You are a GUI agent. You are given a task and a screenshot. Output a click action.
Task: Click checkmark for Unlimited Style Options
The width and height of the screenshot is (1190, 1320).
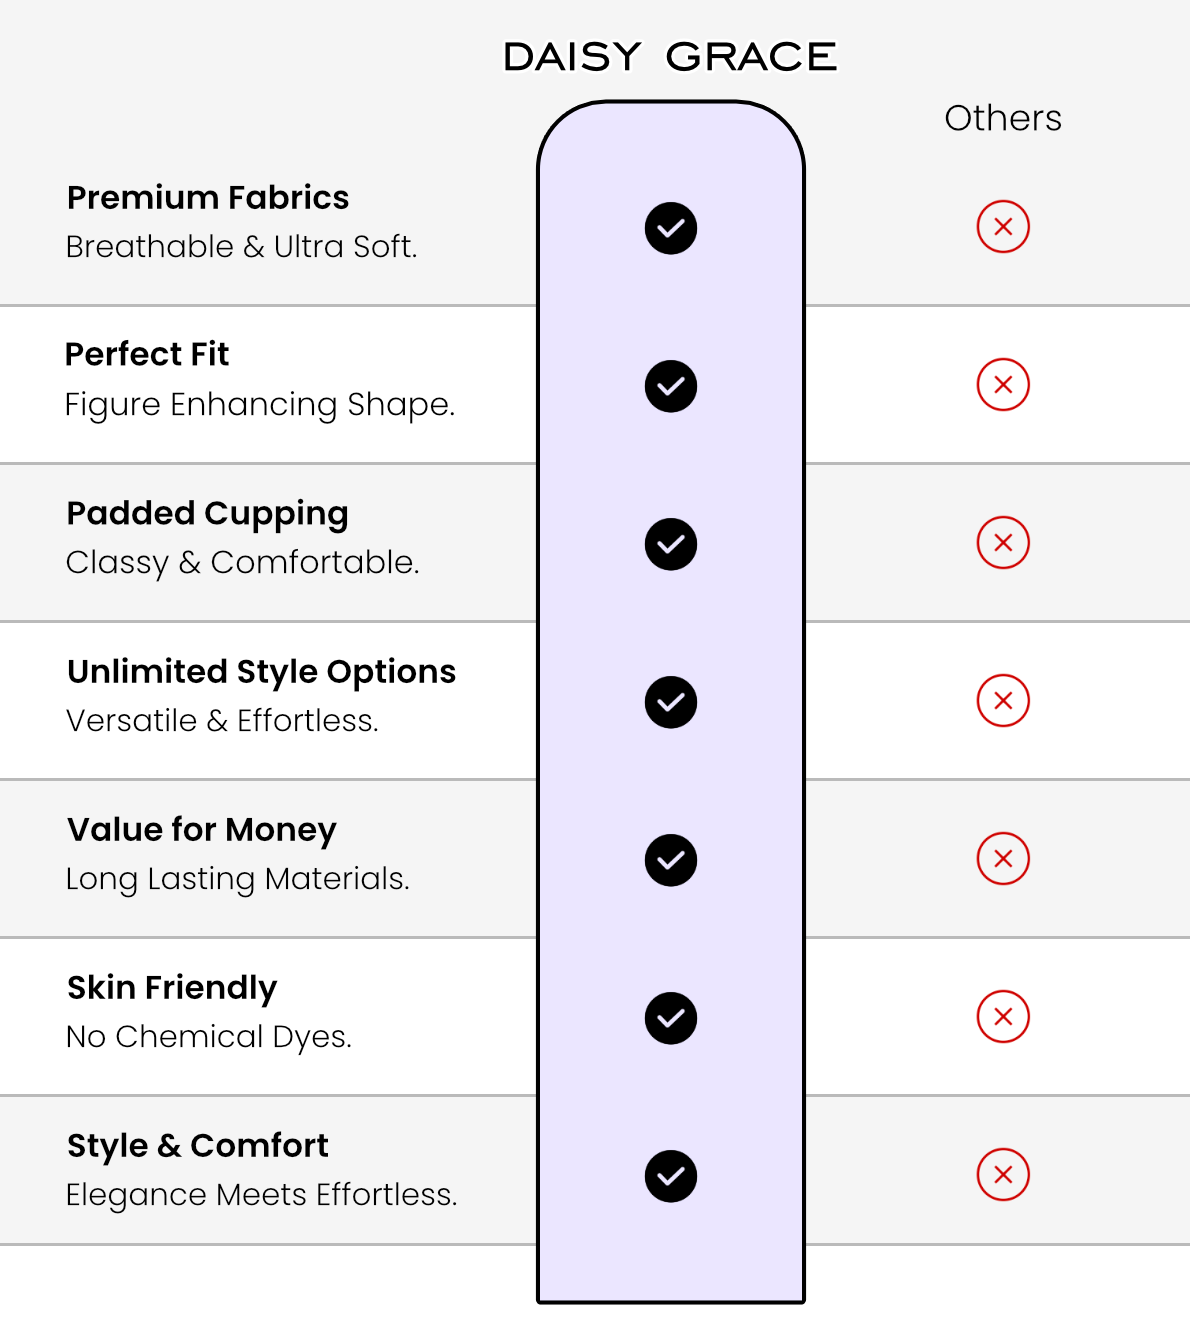tap(671, 702)
